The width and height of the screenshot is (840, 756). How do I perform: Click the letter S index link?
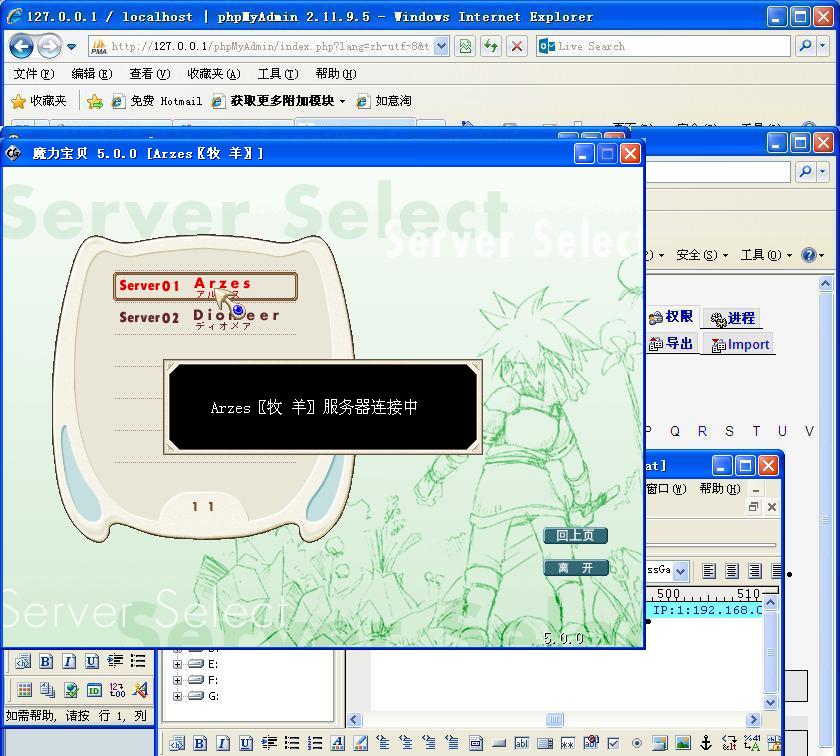coord(729,431)
